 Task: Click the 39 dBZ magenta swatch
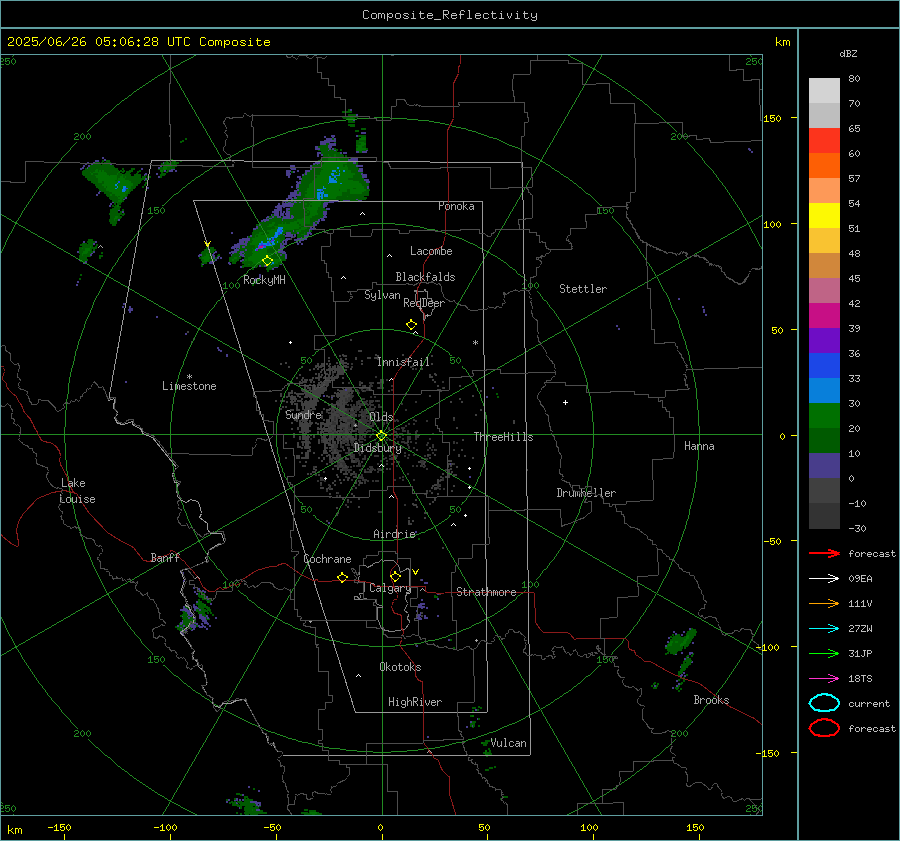pos(824,316)
